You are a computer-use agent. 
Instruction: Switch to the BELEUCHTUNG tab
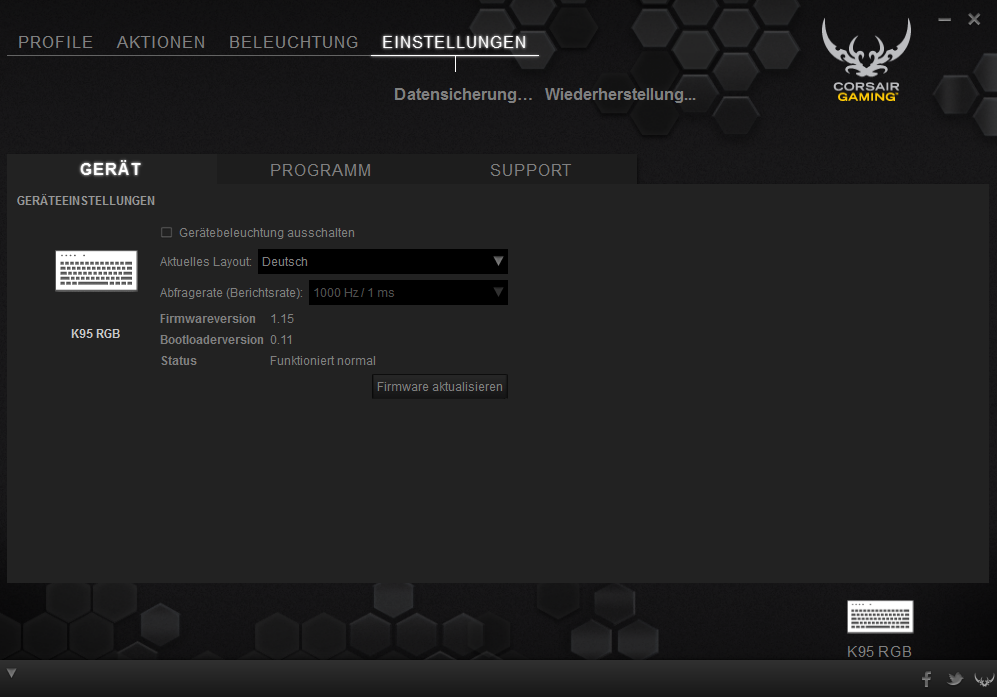tap(294, 42)
